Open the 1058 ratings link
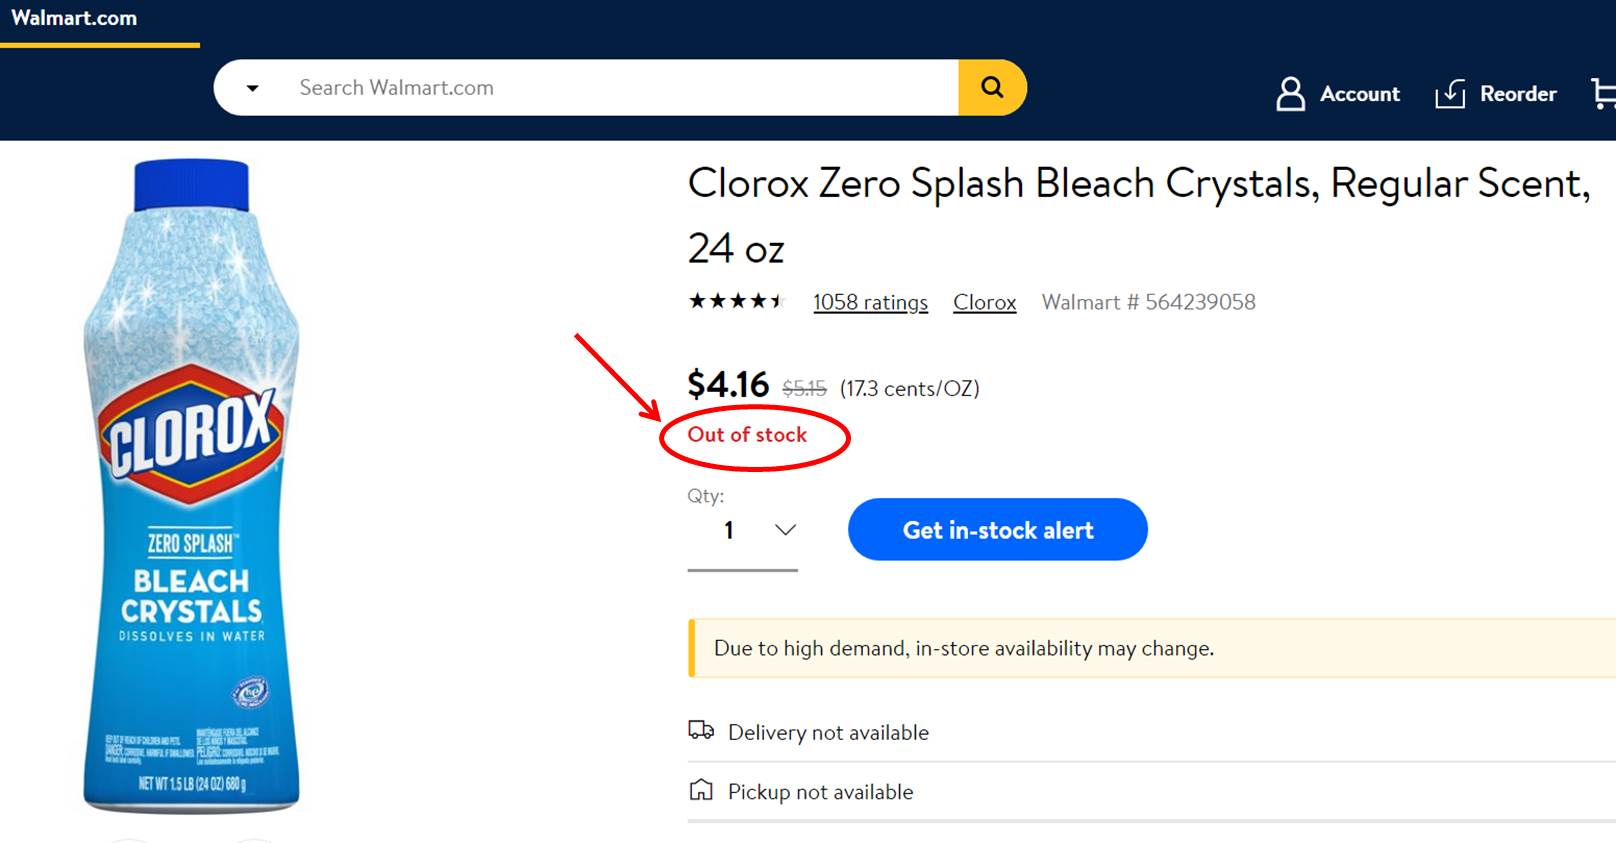The width and height of the screenshot is (1616, 843). [x=870, y=302]
